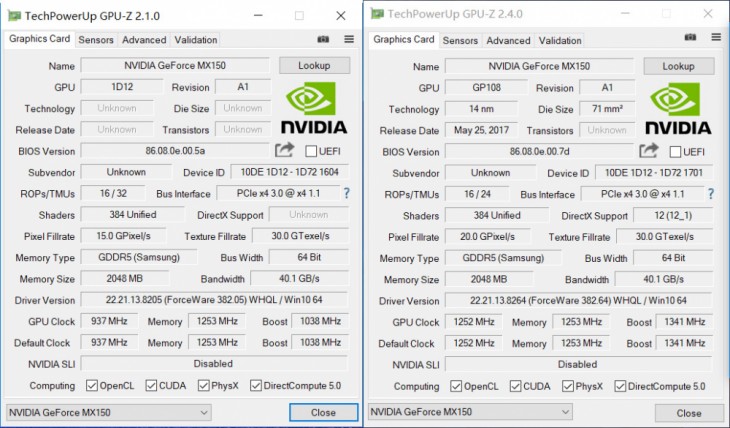This screenshot has width=730, height=428.
Task: Click Driver Version ForceWare 382.64 field
Action: click(x=578, y=301)
